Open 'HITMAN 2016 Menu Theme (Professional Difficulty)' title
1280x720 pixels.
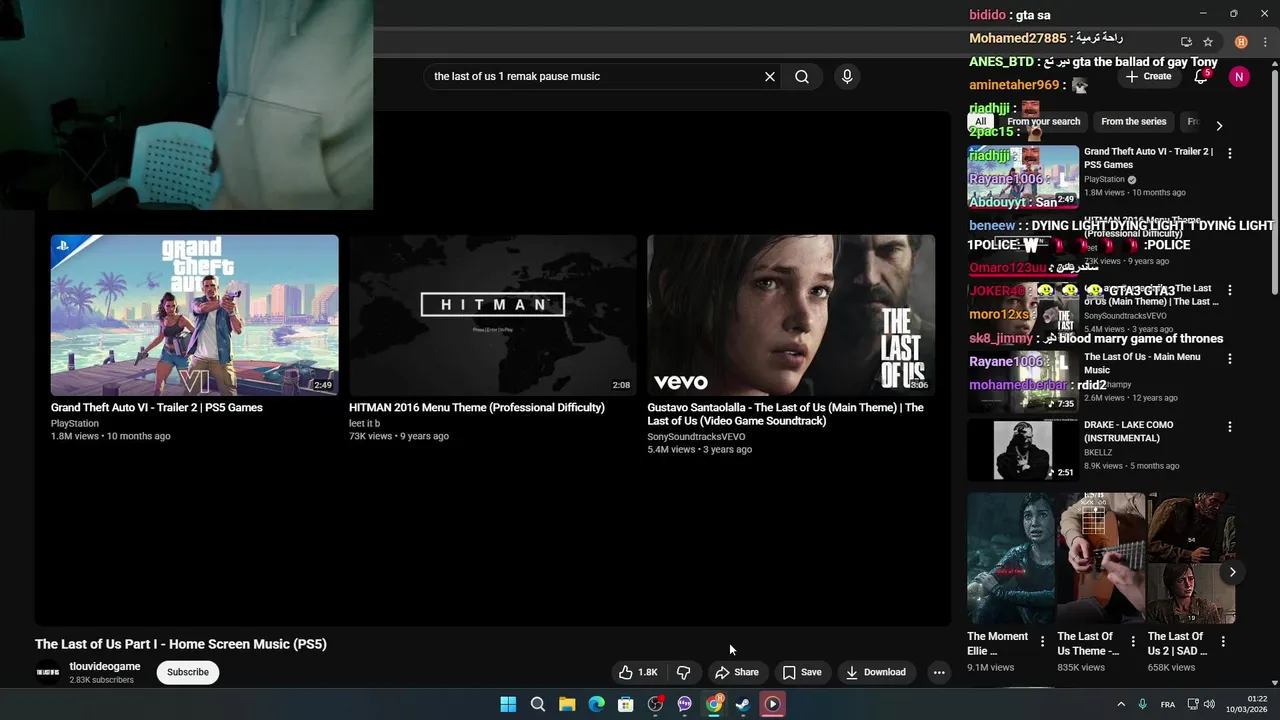pos(477,408)
